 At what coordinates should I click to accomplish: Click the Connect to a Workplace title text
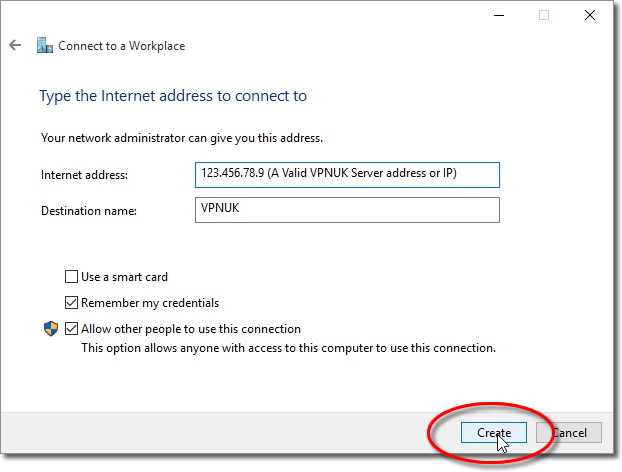121,46
